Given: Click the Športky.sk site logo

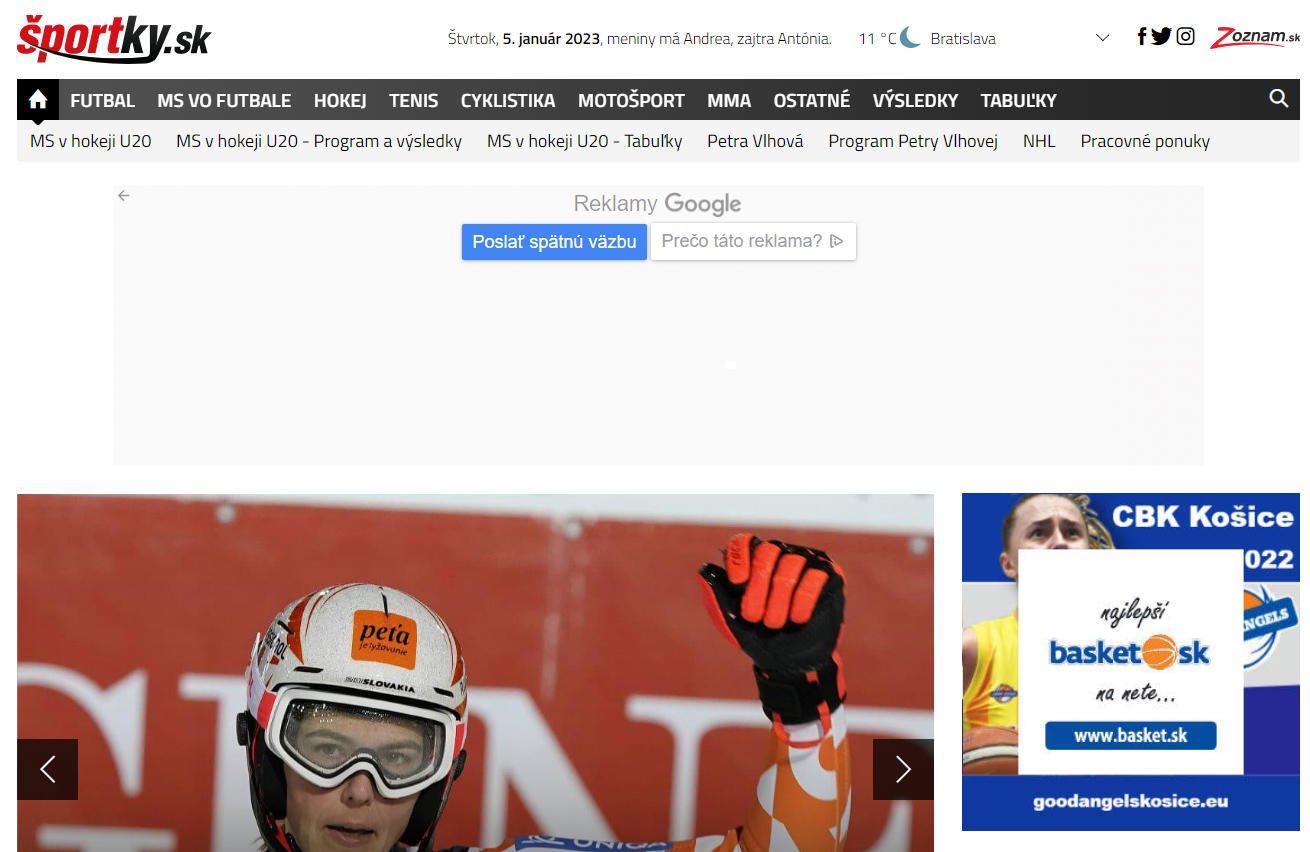Looking at the screenshot, I should (114, 39).
